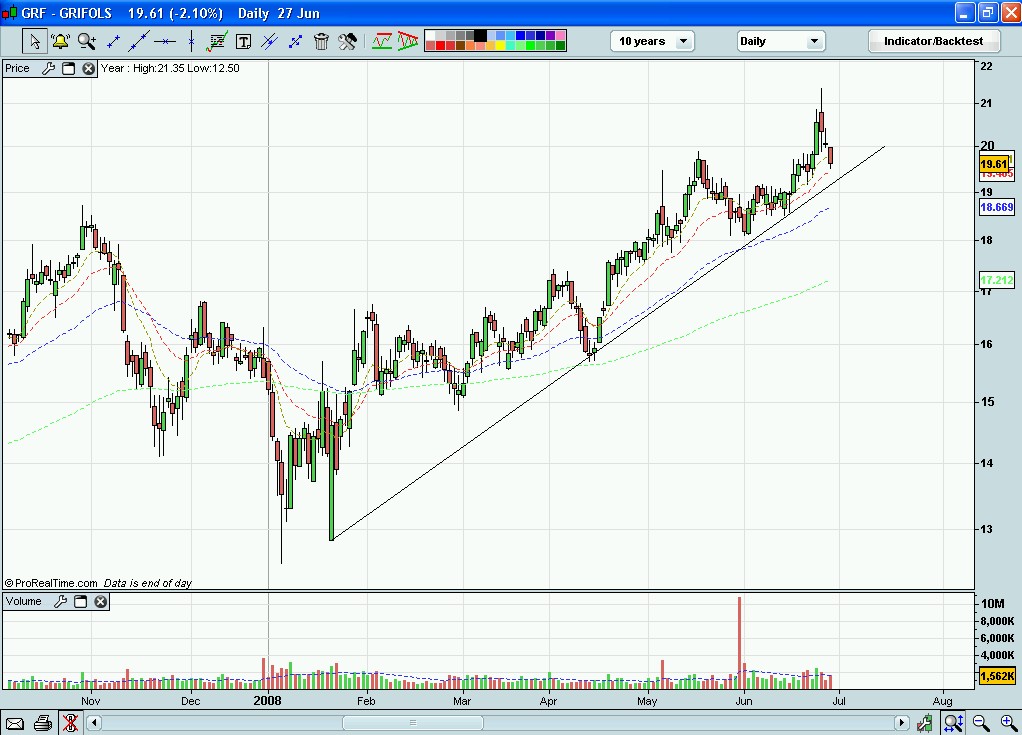1022x735 pixels.
Task: Click the Indicator/Backtest button
Action: (x=933, y=41)
